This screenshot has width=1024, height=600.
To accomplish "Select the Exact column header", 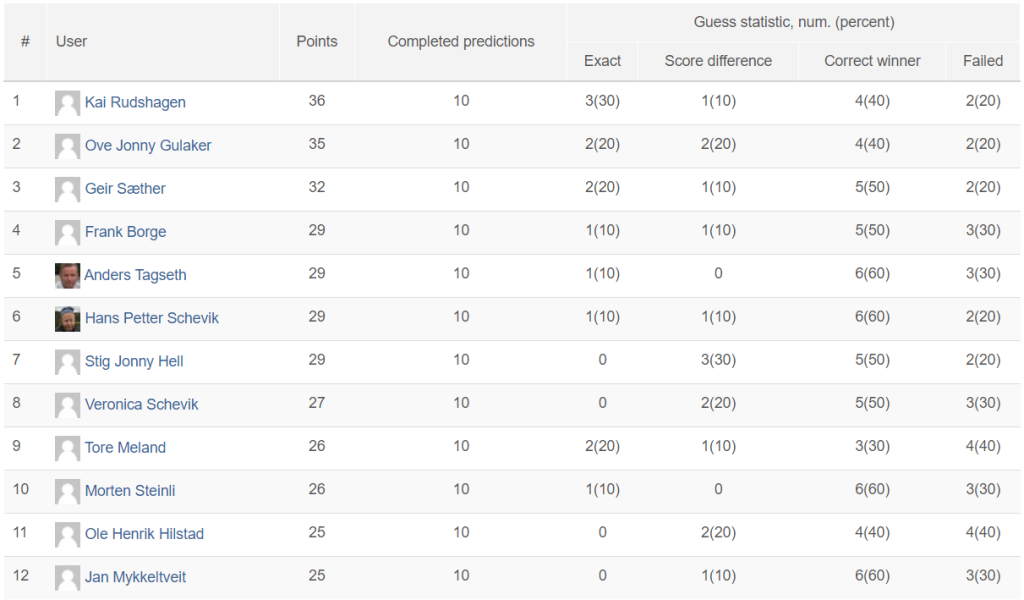I will tap(602, 61).
